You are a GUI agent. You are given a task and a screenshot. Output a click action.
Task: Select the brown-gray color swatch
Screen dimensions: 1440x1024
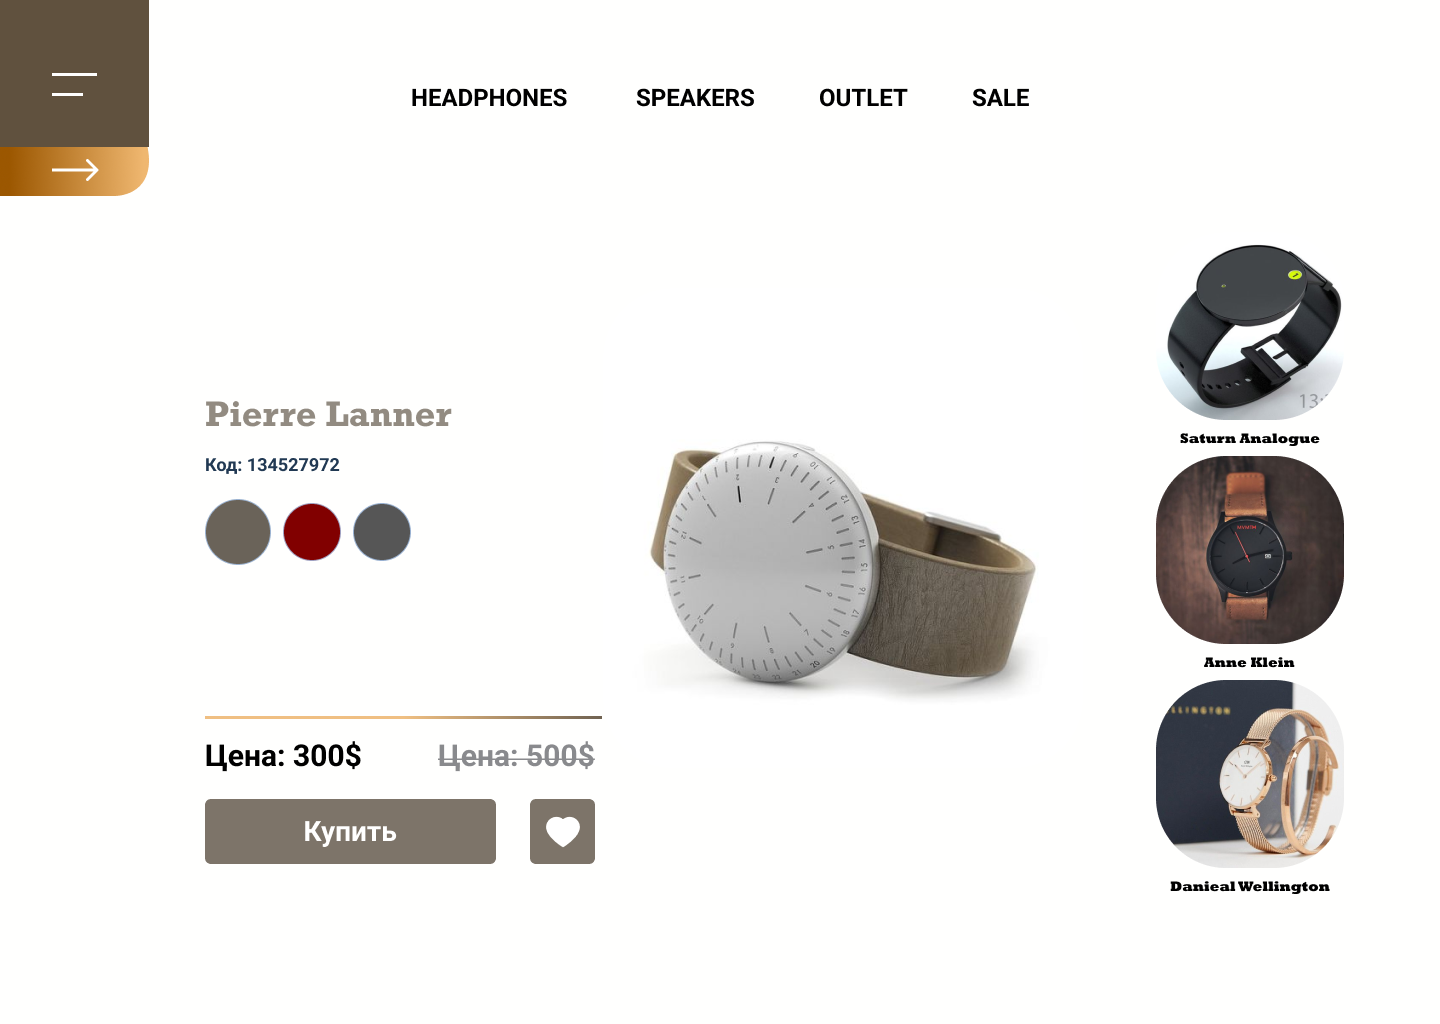[x=238, y=532]
